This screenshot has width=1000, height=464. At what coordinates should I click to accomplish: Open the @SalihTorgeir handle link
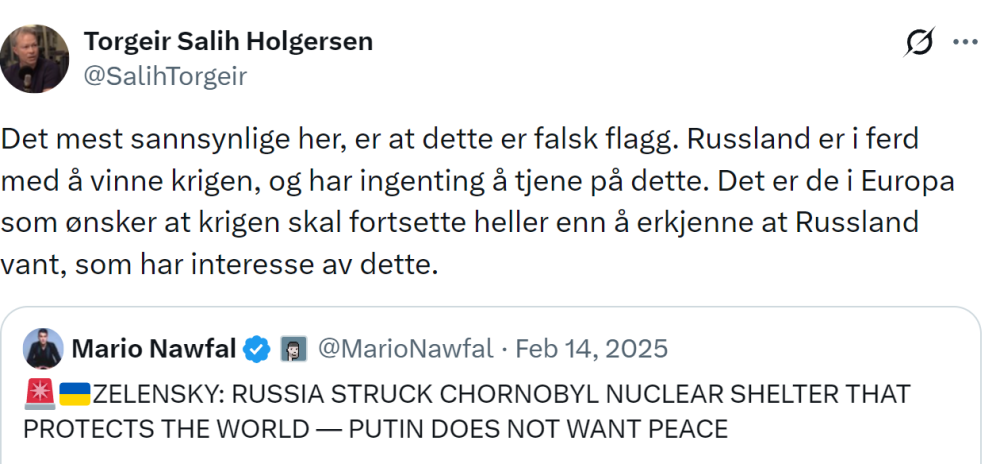tap(165, 76)
